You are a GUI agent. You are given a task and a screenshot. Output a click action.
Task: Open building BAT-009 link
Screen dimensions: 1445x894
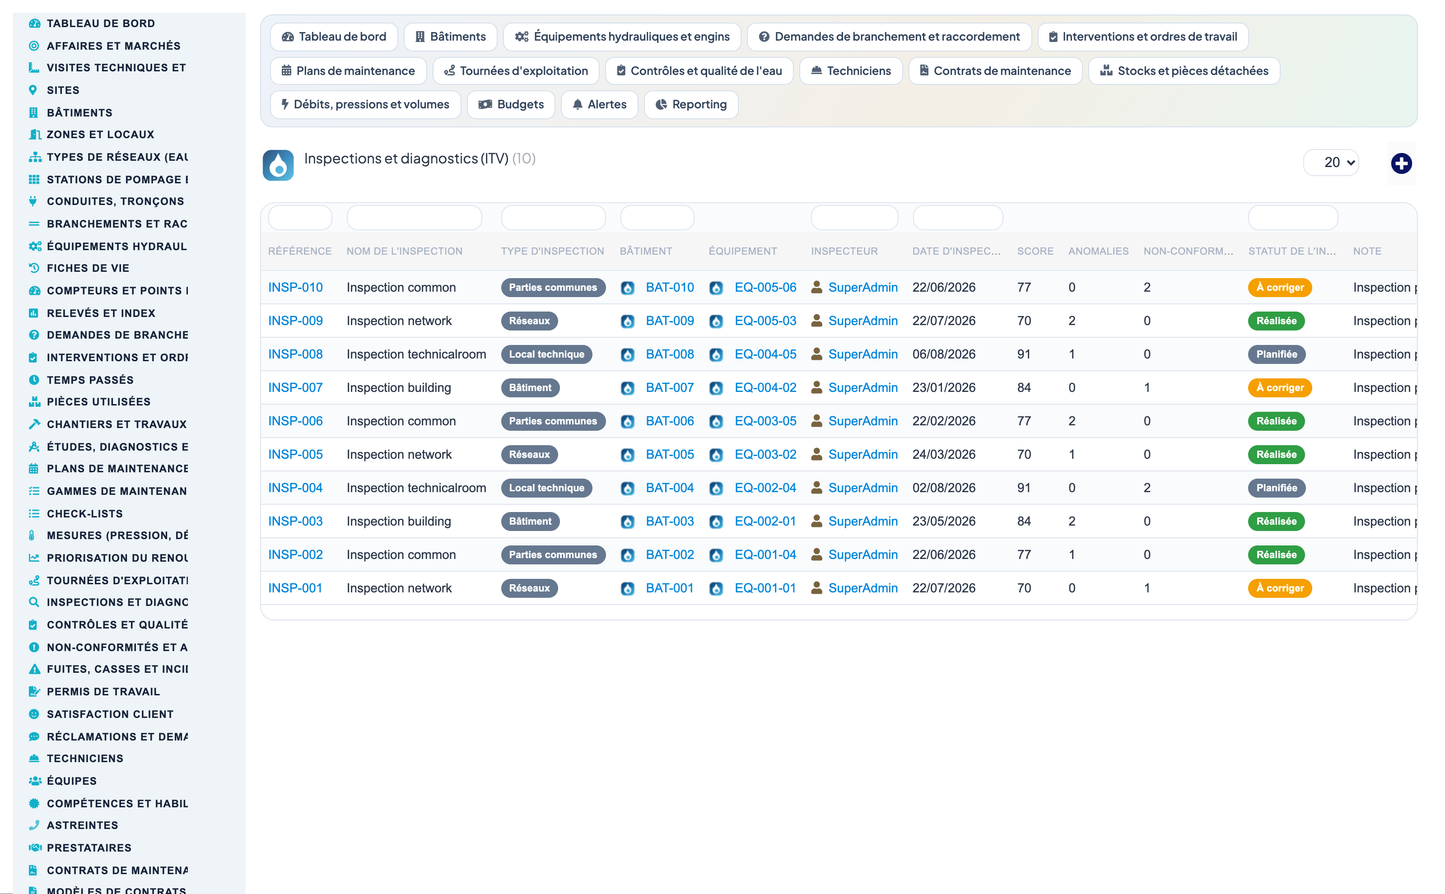pyautogui.click(x=670, y=321)
